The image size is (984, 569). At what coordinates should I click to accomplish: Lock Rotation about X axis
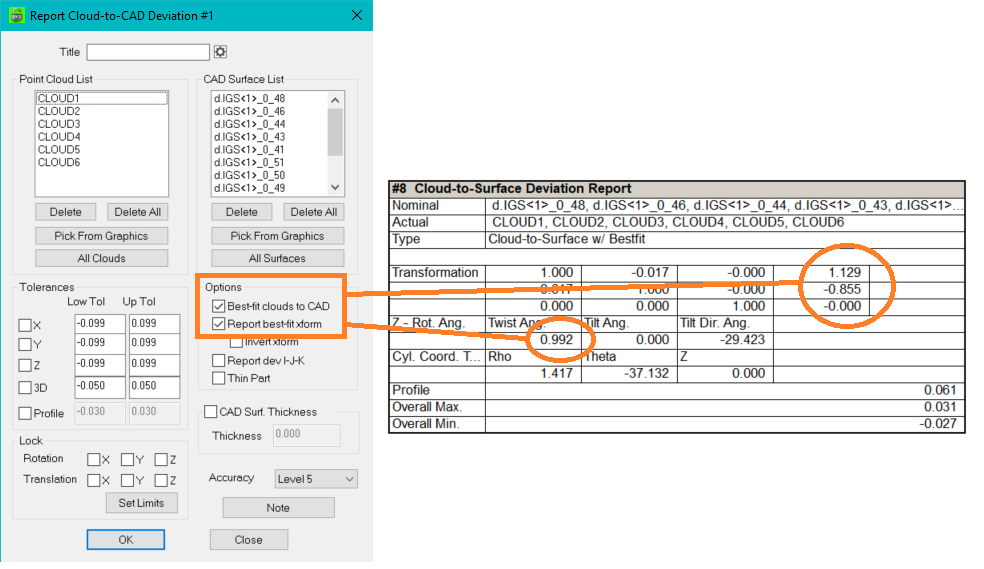(93, 459)
